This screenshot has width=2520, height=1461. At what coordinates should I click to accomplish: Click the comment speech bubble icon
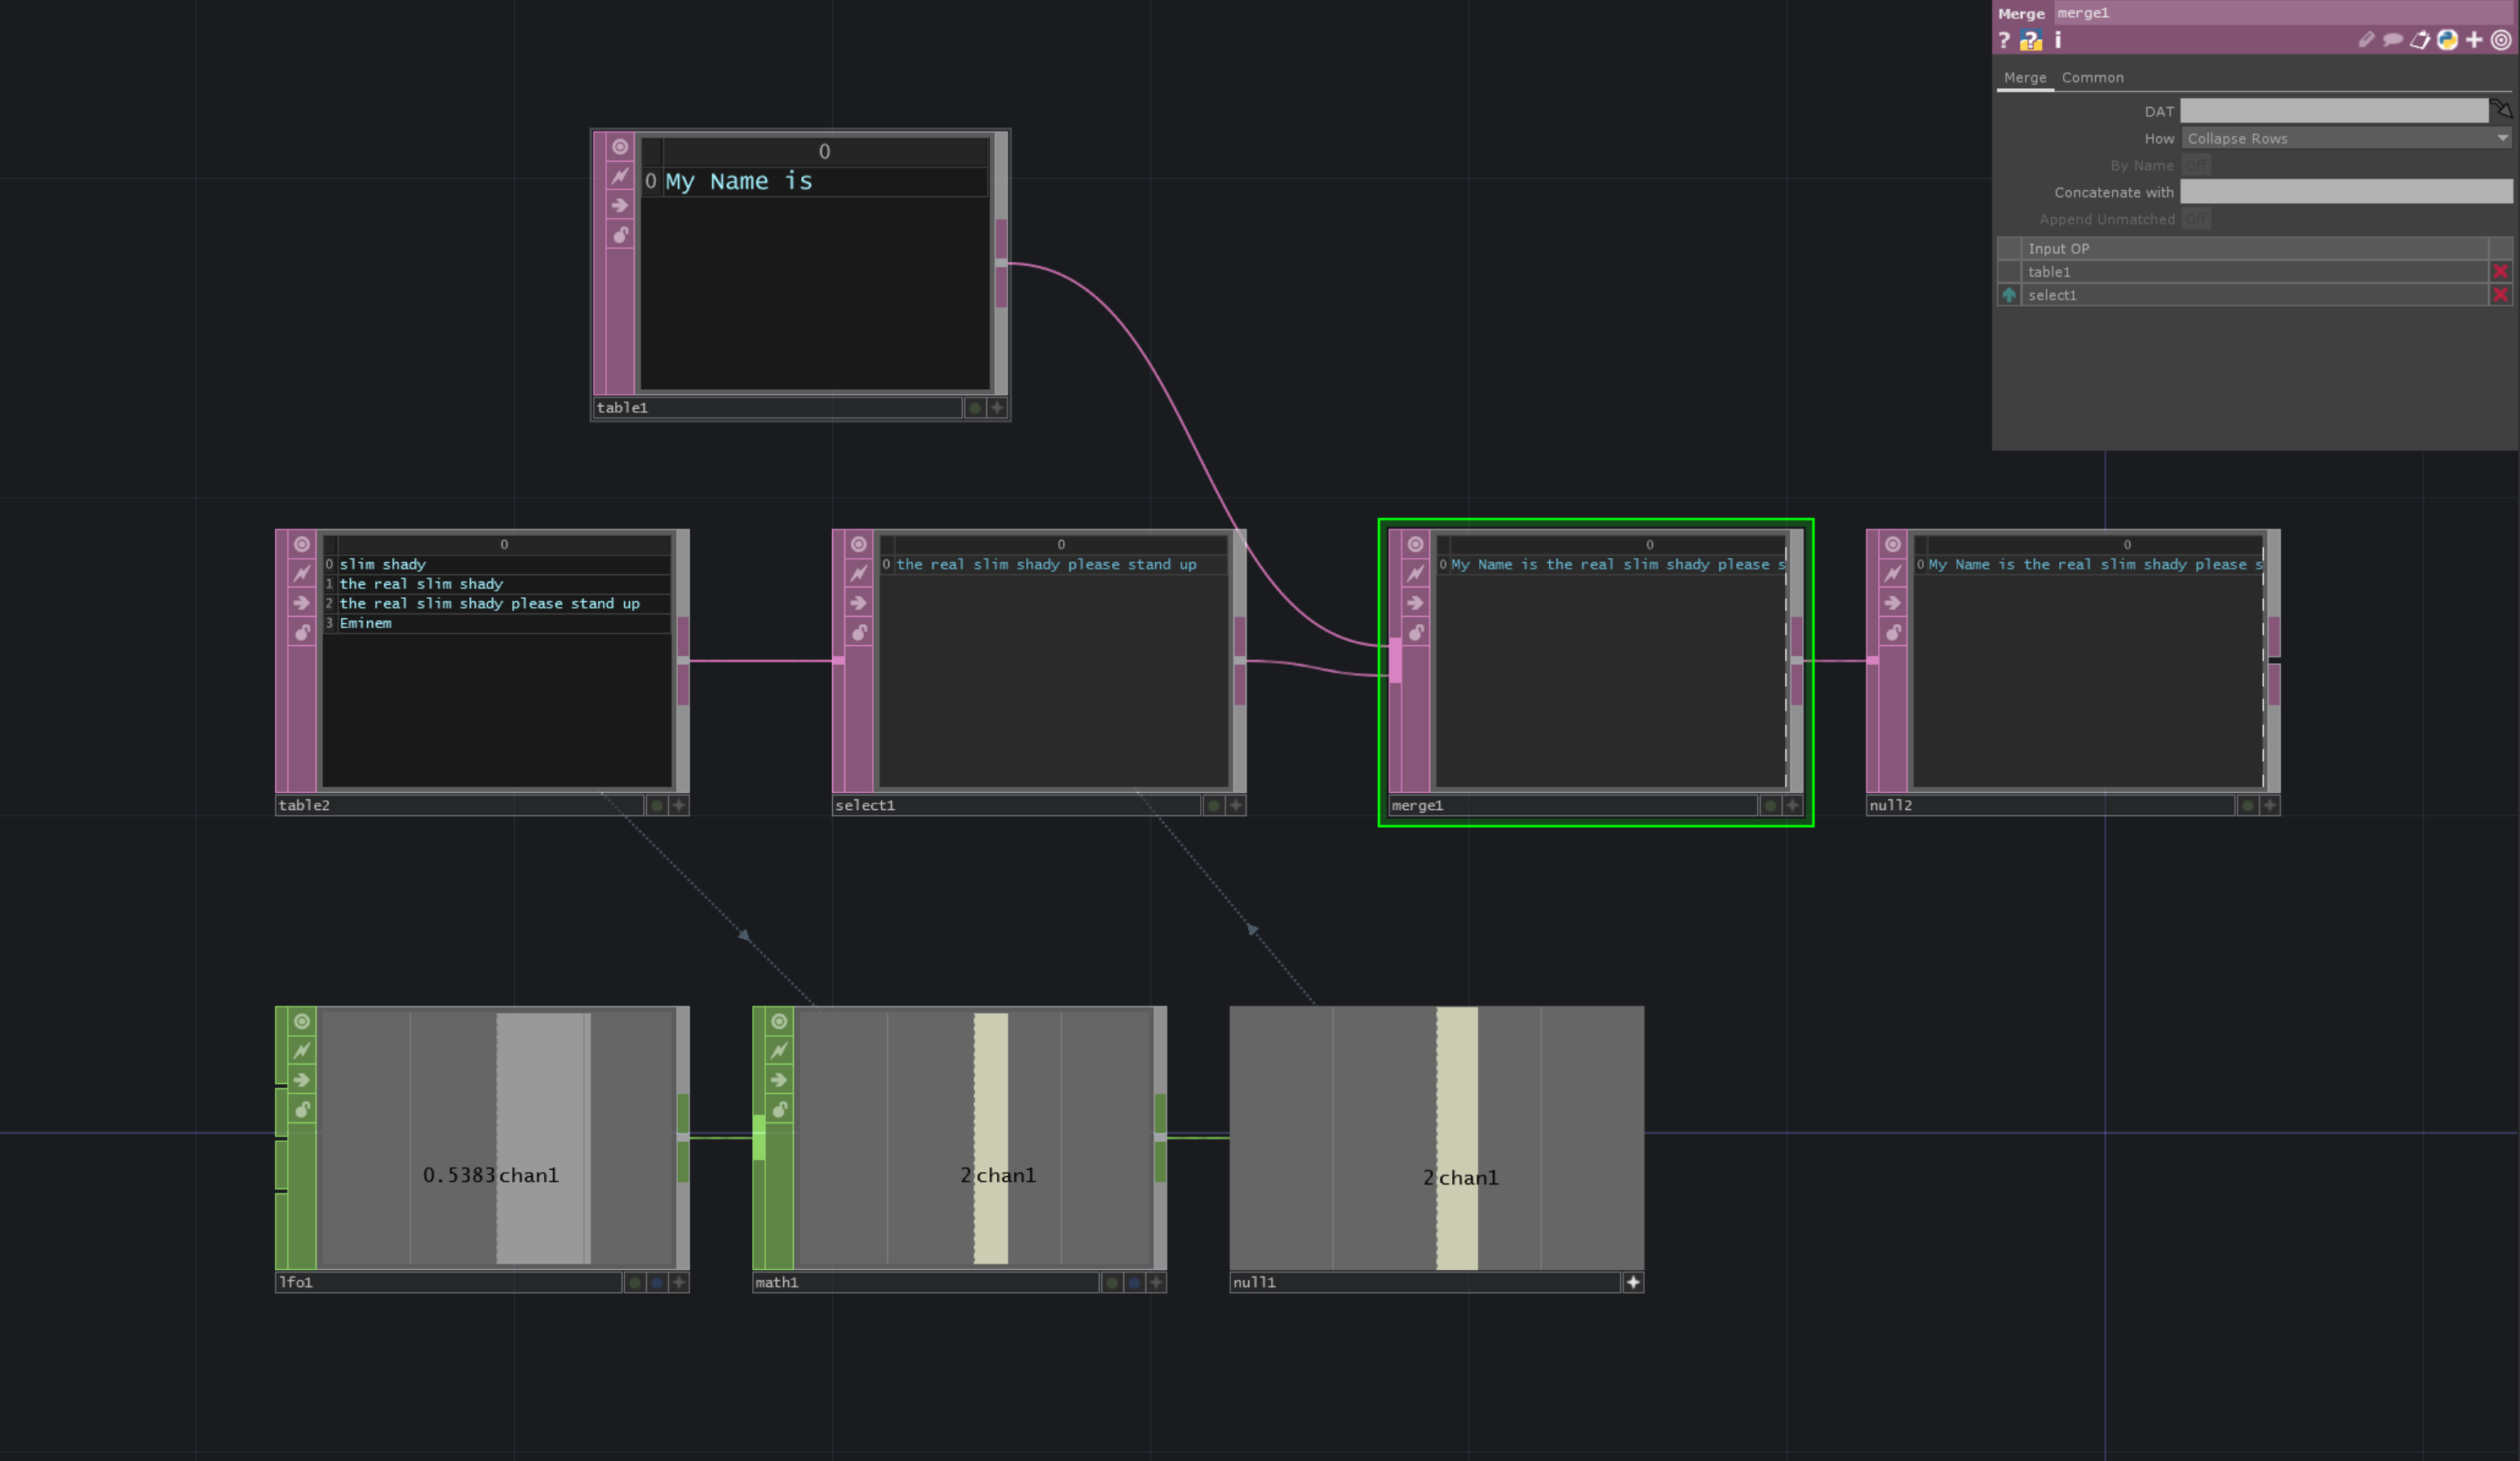click(x=2392, y=40)
